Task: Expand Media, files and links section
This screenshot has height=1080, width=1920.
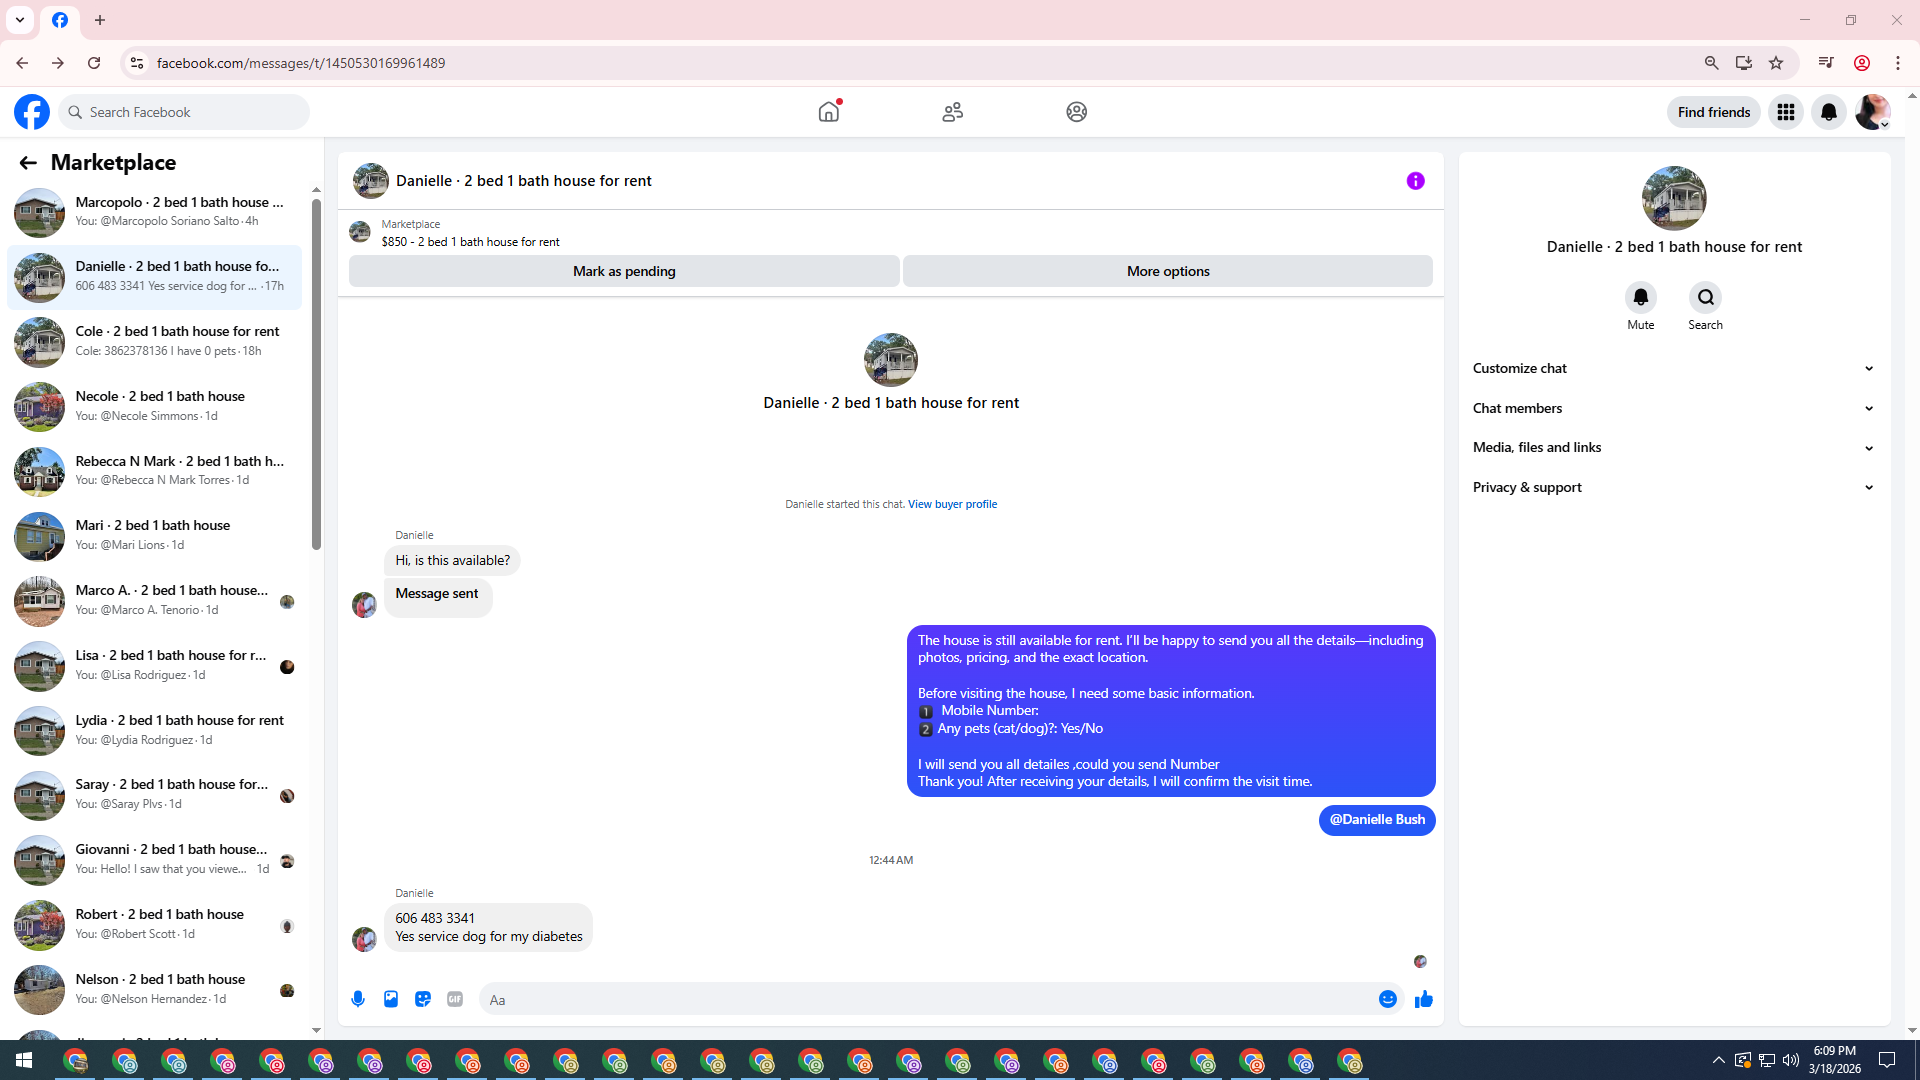Action: click(1673, 447)
